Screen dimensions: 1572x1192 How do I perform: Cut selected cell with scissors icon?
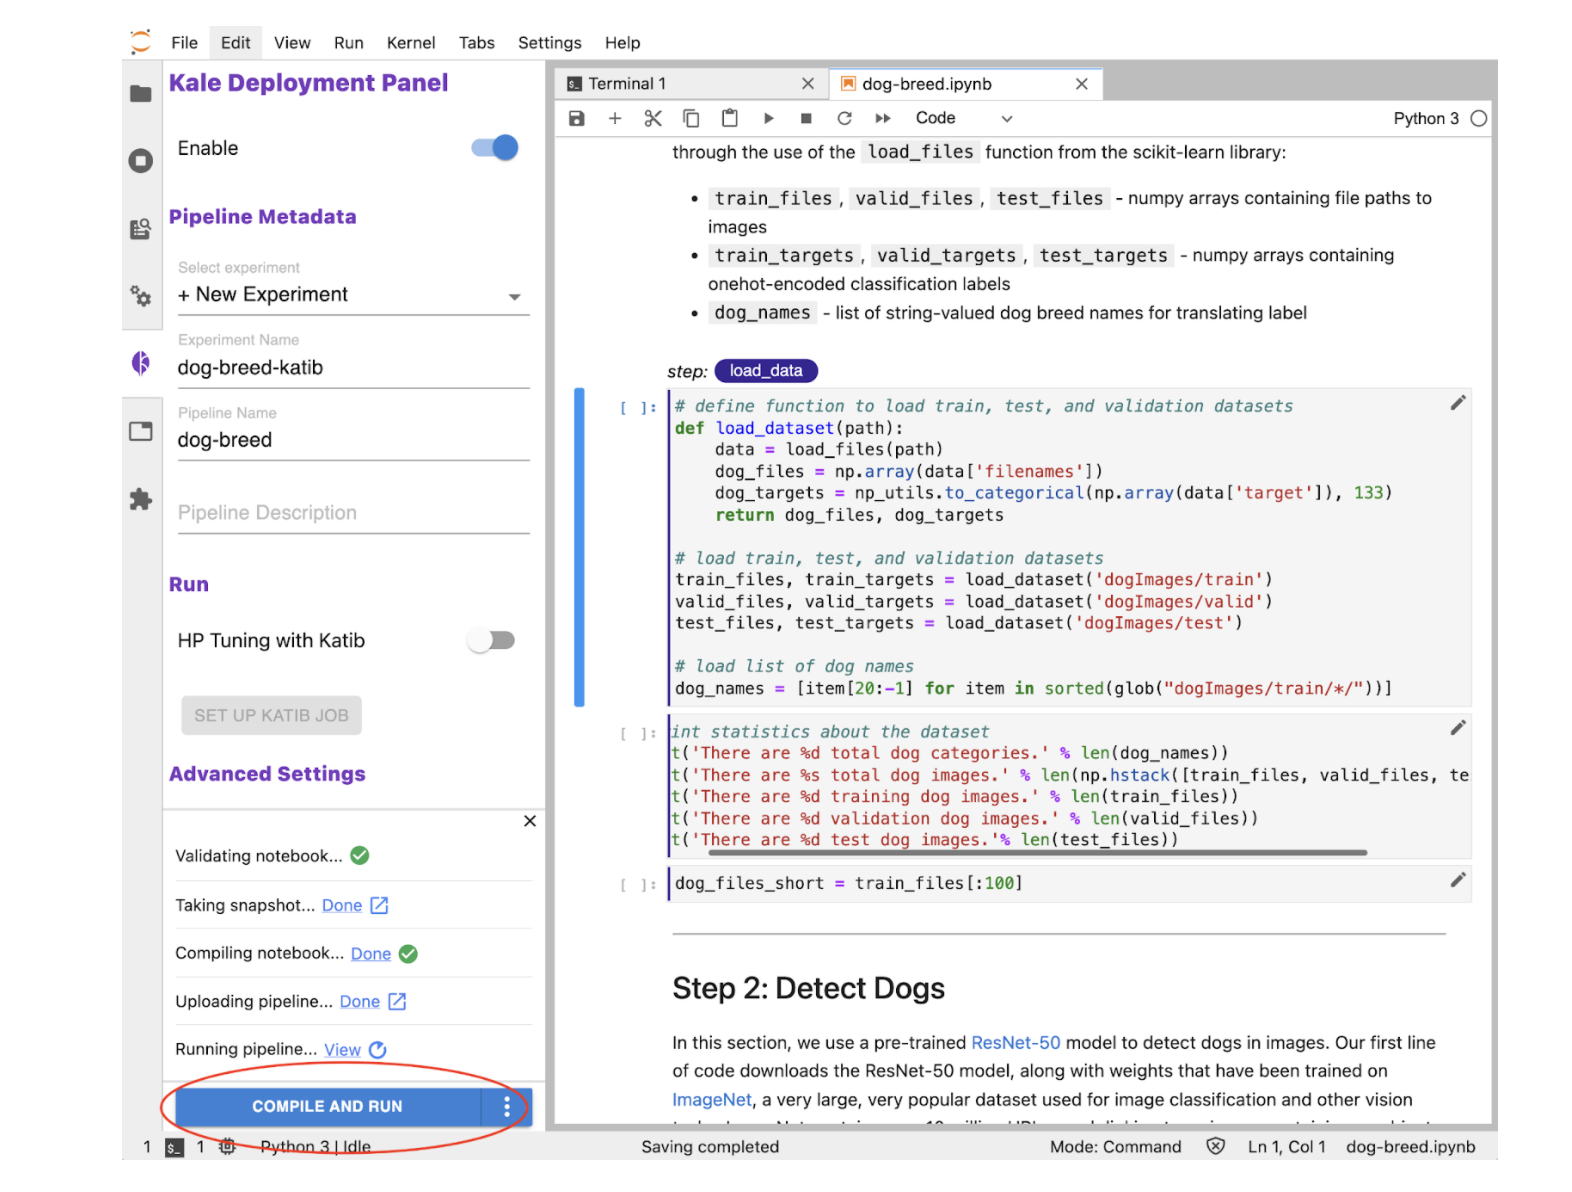tap(653, 118)
